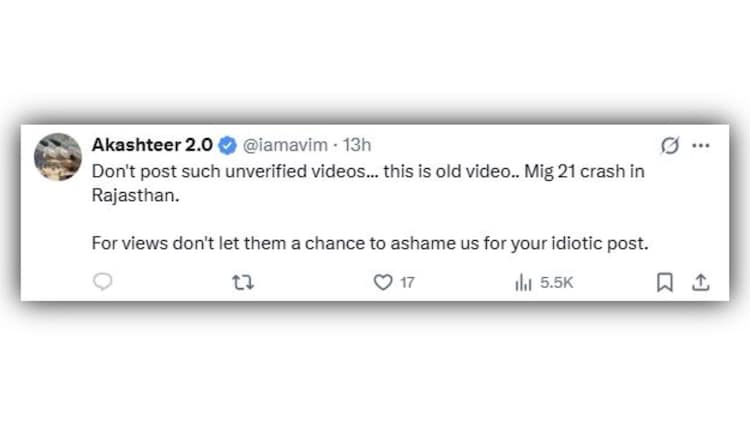Share the tweet via the upload arrow icon

click(701, 283)
